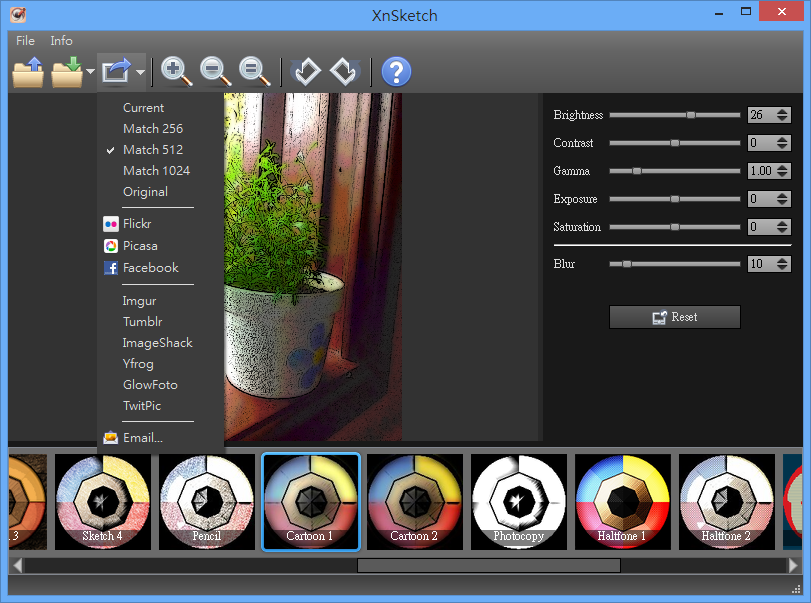This screenshot has height=603, width=811.
Task: Click the Gamma slider track
Action: [674, 171]
